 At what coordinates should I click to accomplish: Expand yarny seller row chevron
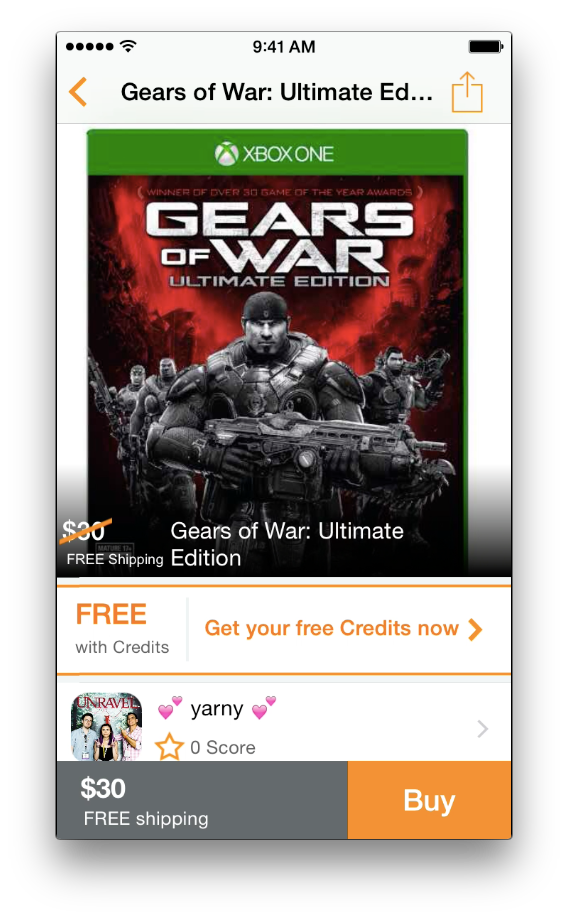pos(482,729)
